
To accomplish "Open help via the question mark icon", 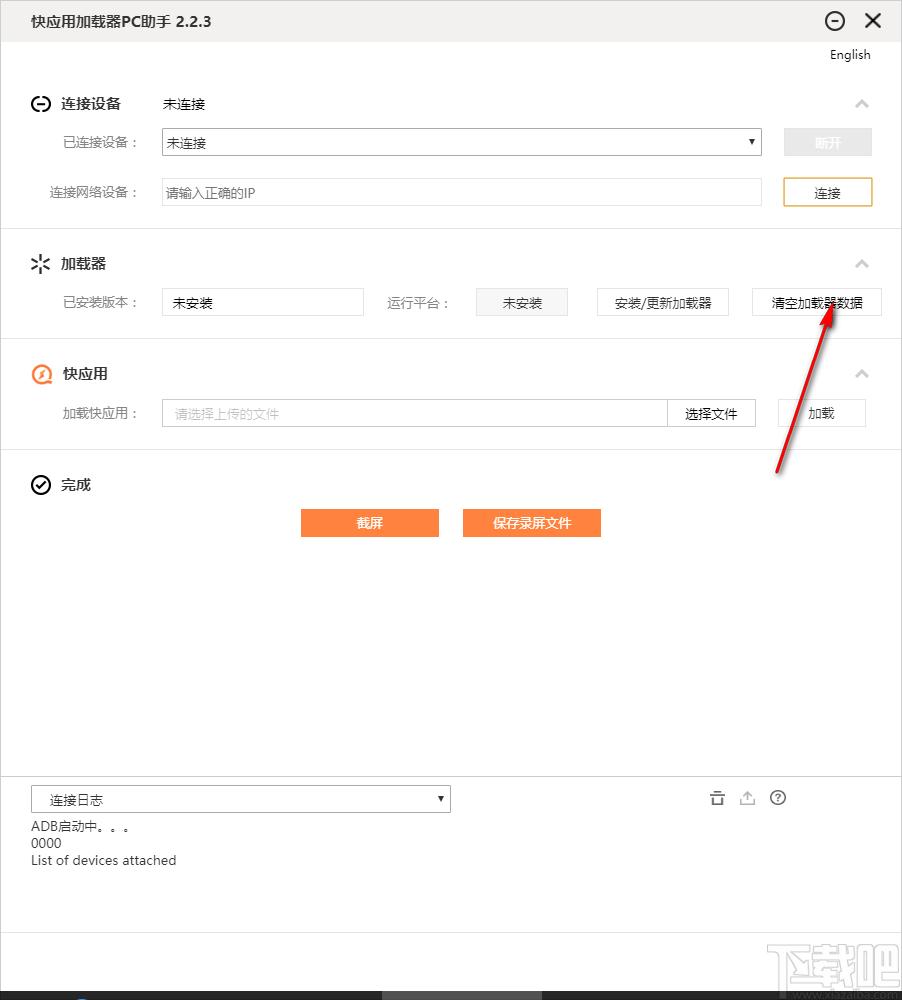I will pos(778,798).
